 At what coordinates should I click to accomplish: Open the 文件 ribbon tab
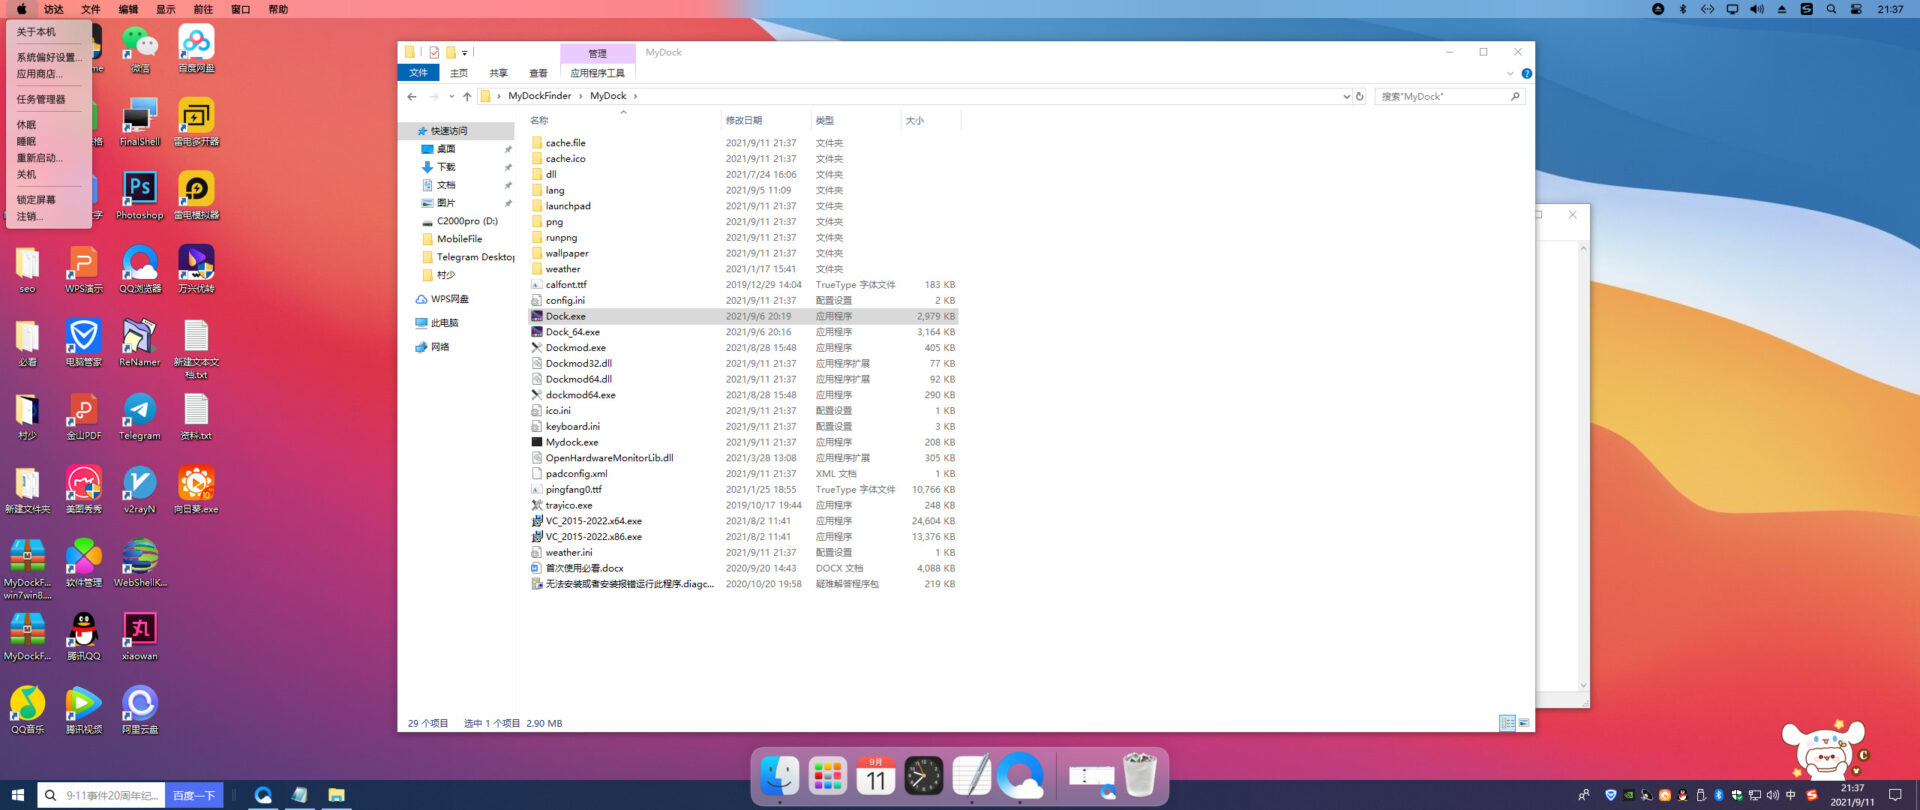click(418, 73)
